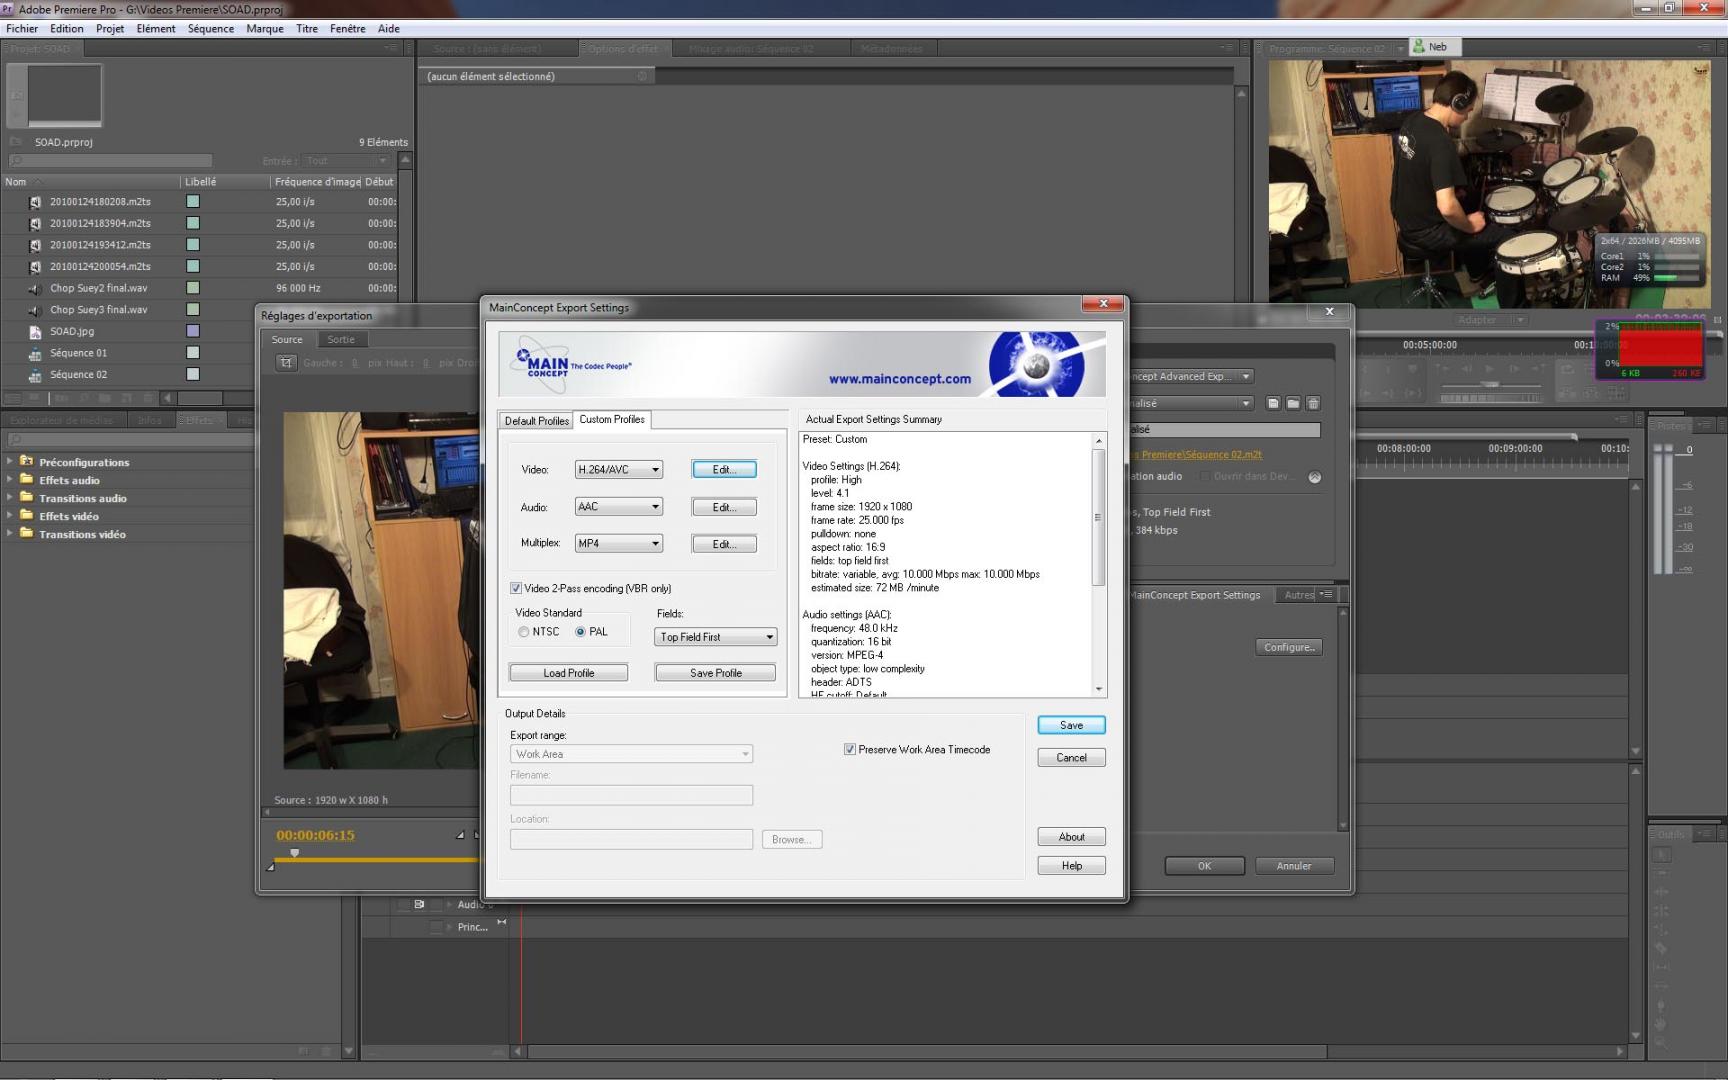Click the Help button
Screen dimensions: 1728x1080
coord(1071,866)
